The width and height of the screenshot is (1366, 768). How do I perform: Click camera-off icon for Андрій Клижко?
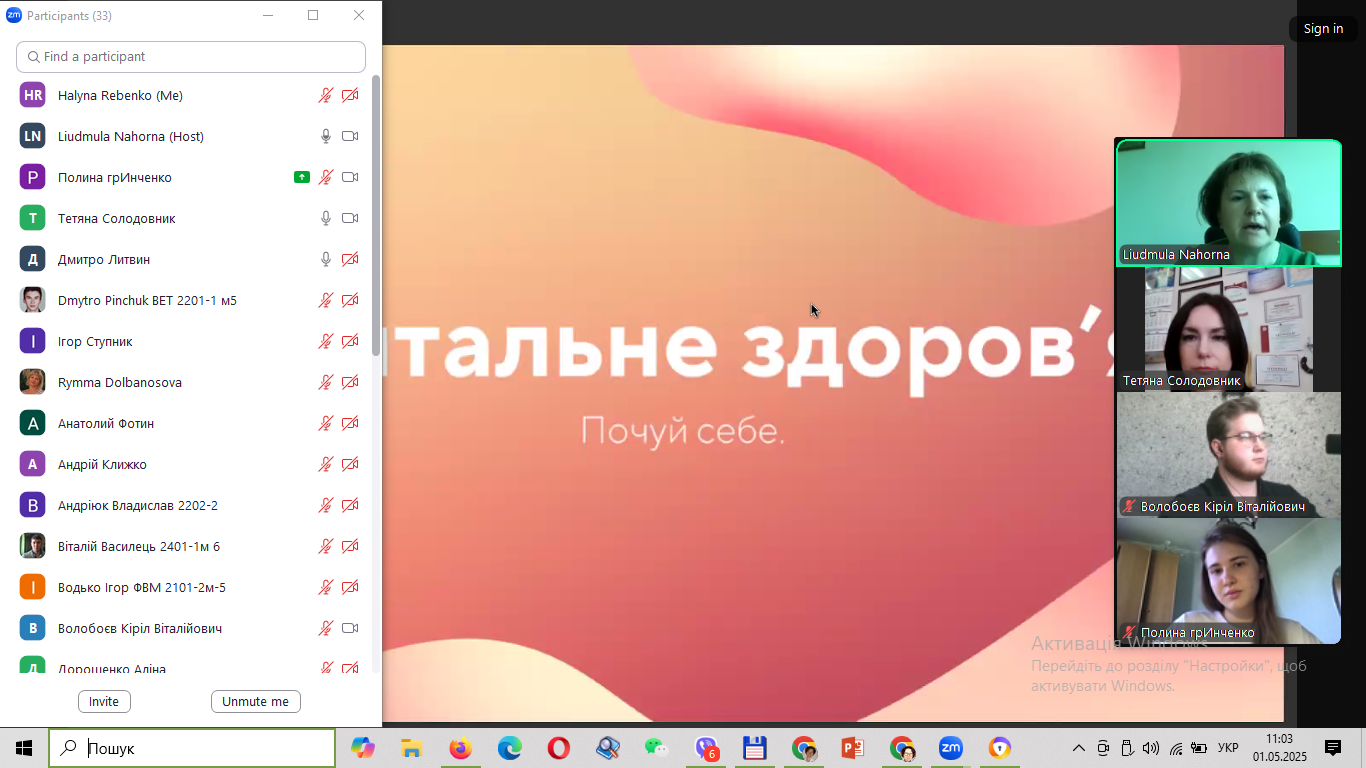coord(350,464)
